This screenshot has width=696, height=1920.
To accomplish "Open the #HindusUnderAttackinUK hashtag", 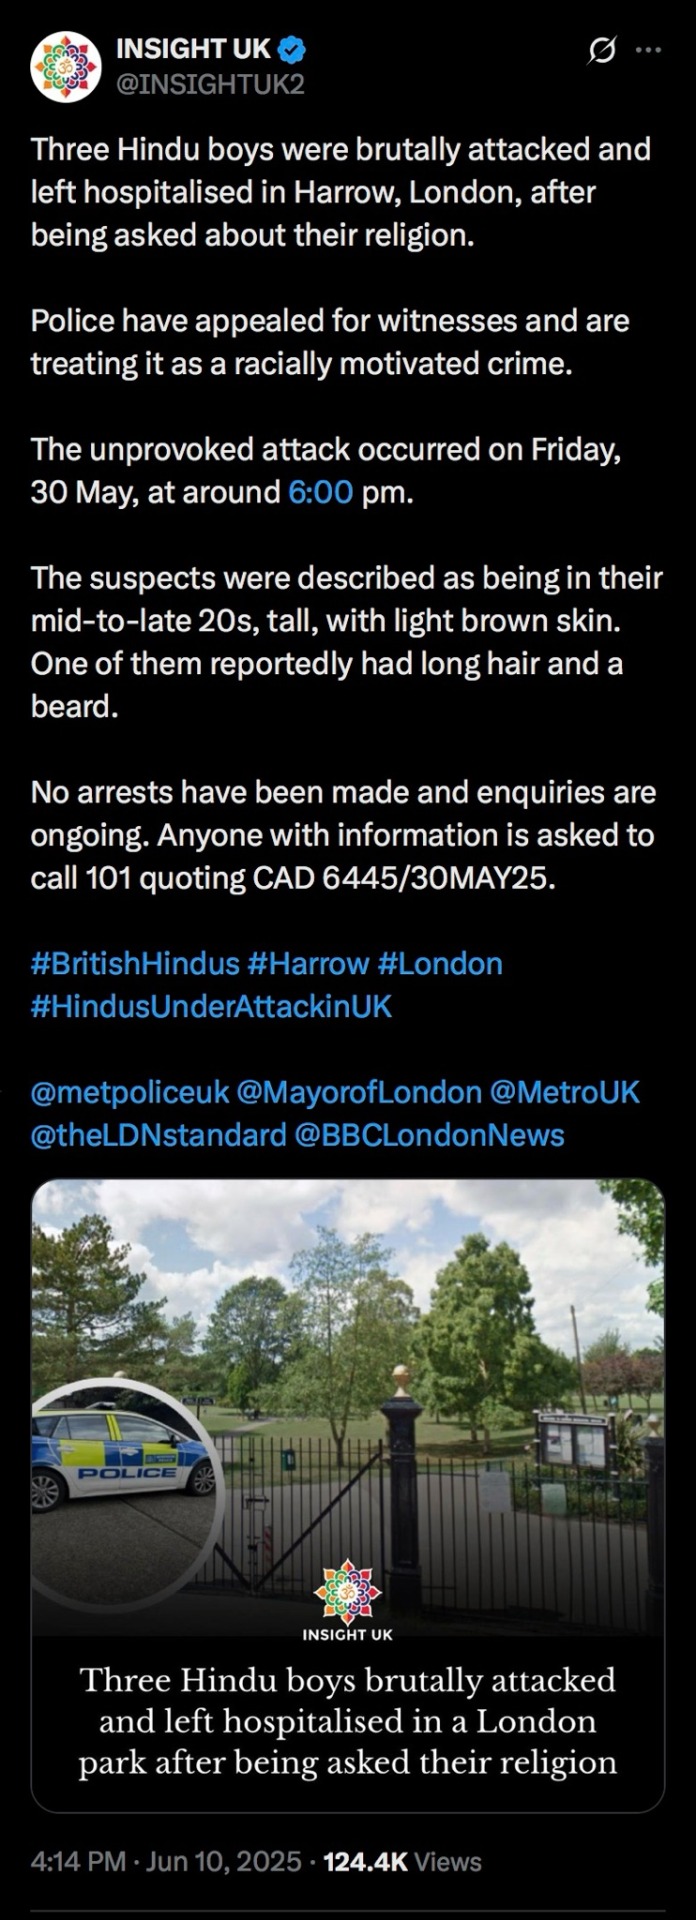I will click(x=212, y=1006).
